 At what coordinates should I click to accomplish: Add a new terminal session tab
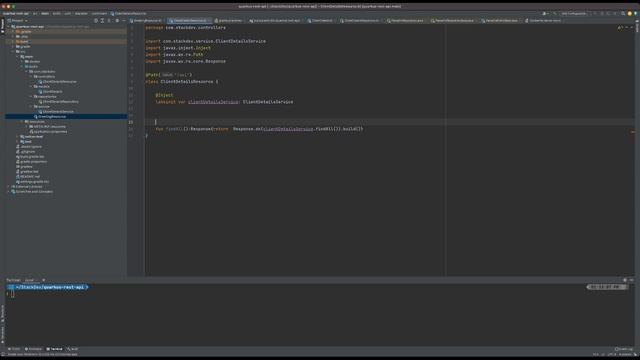[44, 280]
